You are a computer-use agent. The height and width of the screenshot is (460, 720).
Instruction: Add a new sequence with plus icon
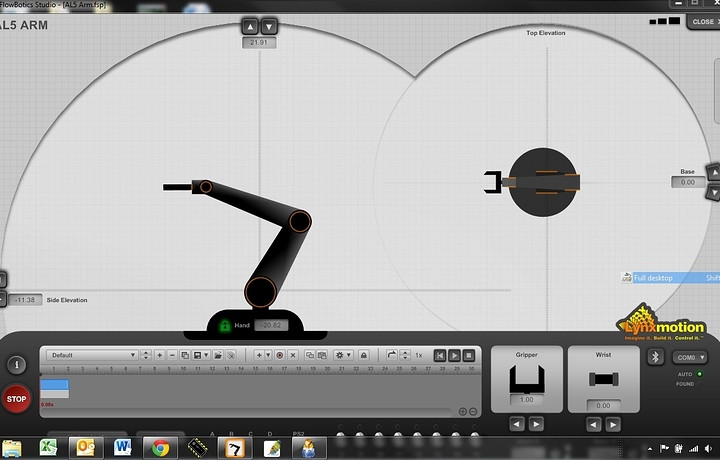coord(159,355)
